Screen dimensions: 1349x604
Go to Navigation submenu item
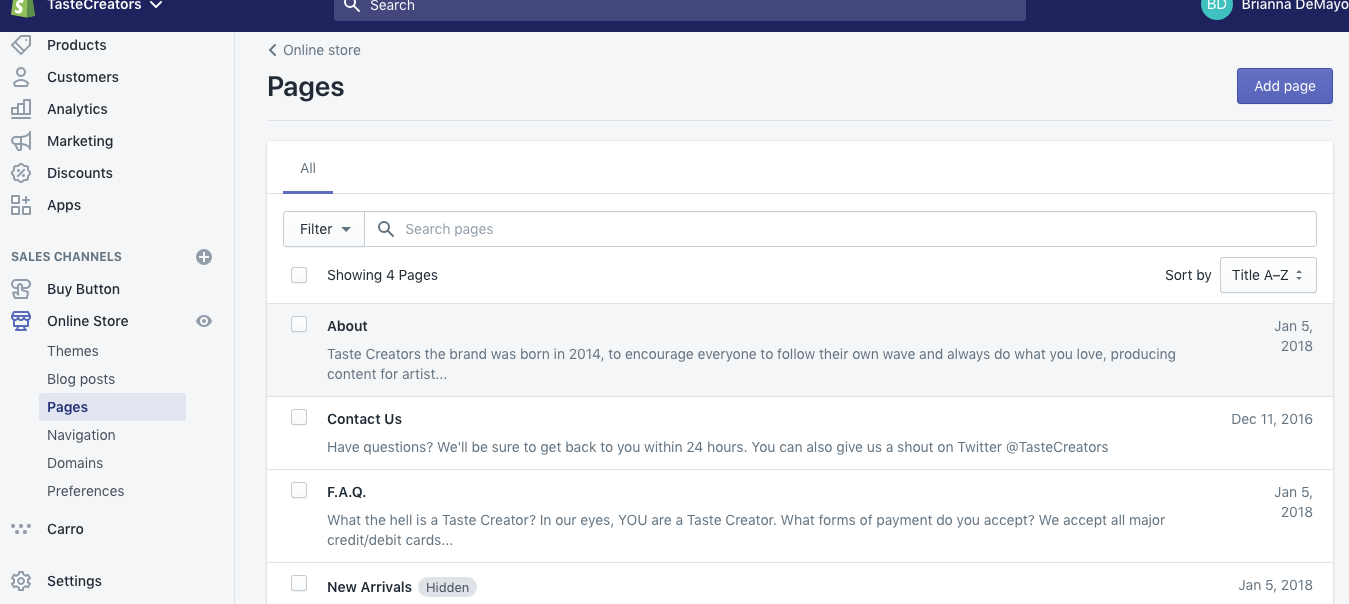81,435
